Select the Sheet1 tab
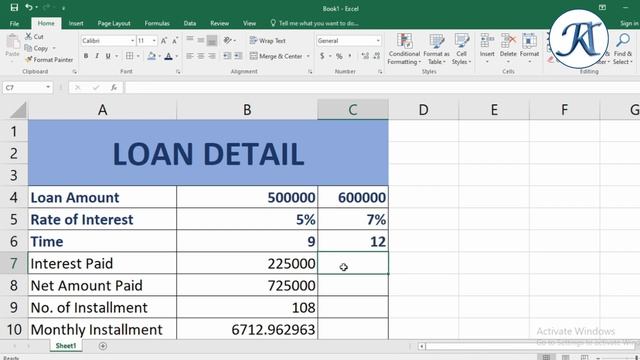 click(x=66, y=346)
